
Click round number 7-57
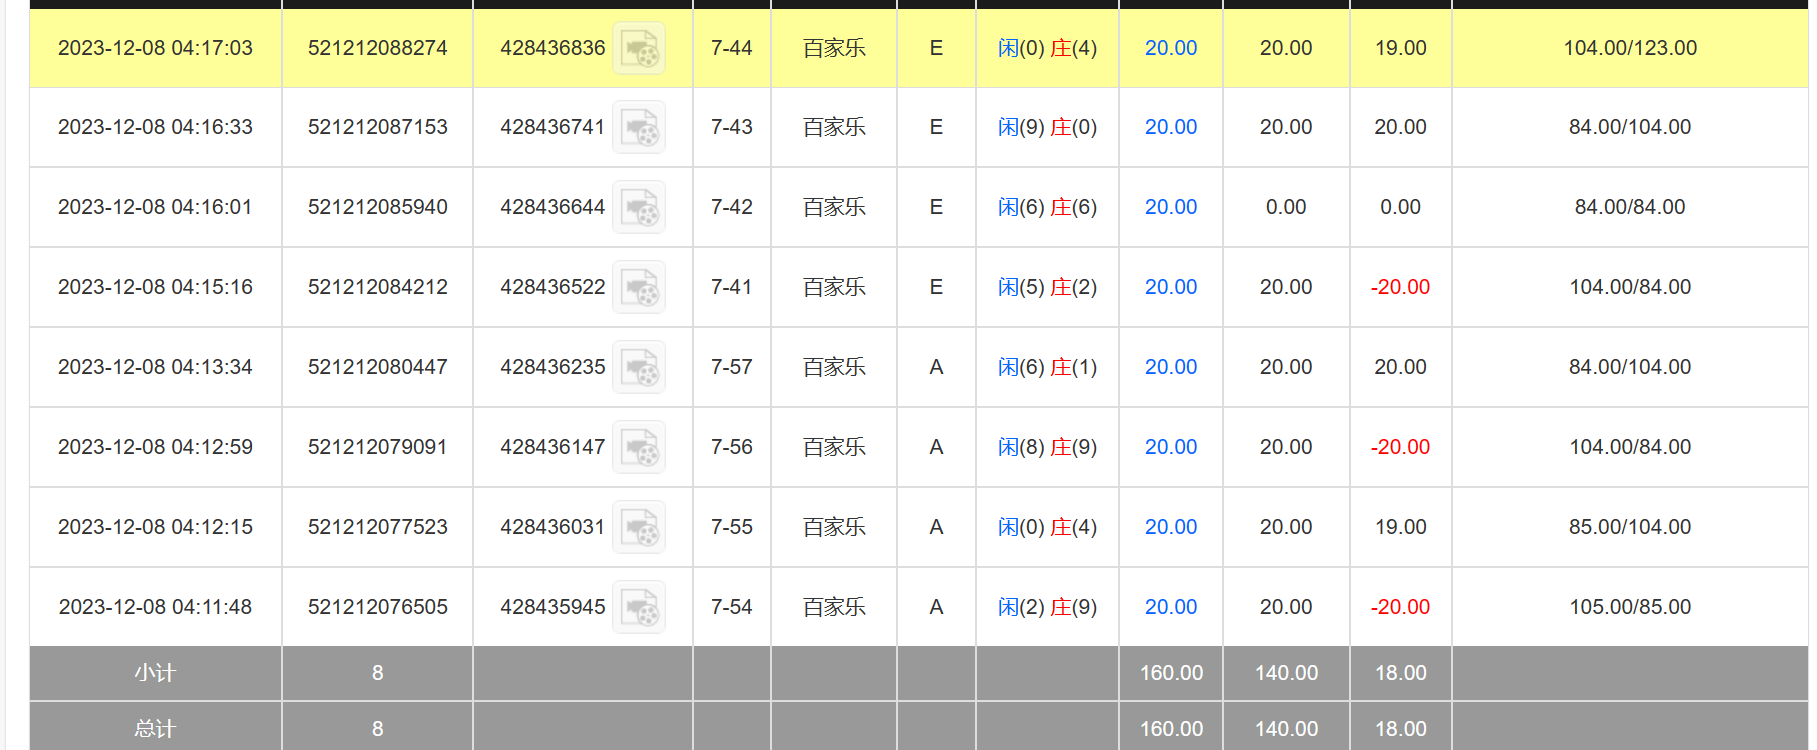coord(731,367)
